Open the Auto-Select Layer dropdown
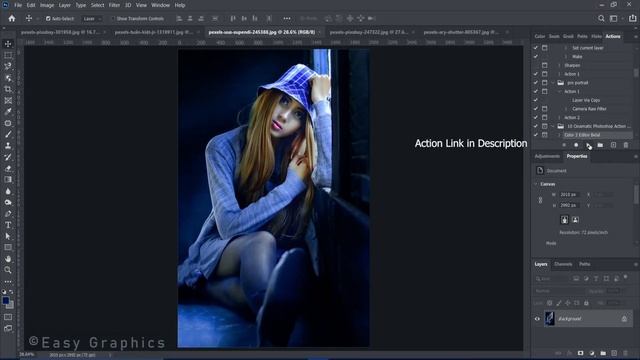The image size is (640, 360). (92, 19)
